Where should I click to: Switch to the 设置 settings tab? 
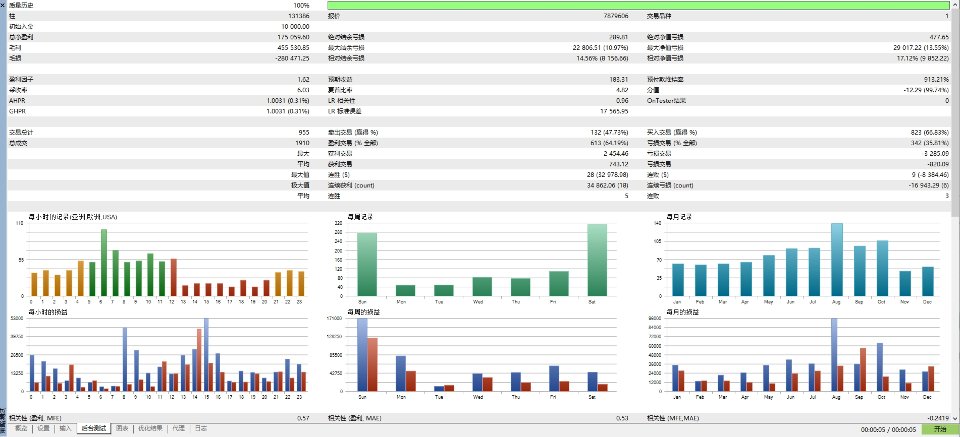pos(43,428)
